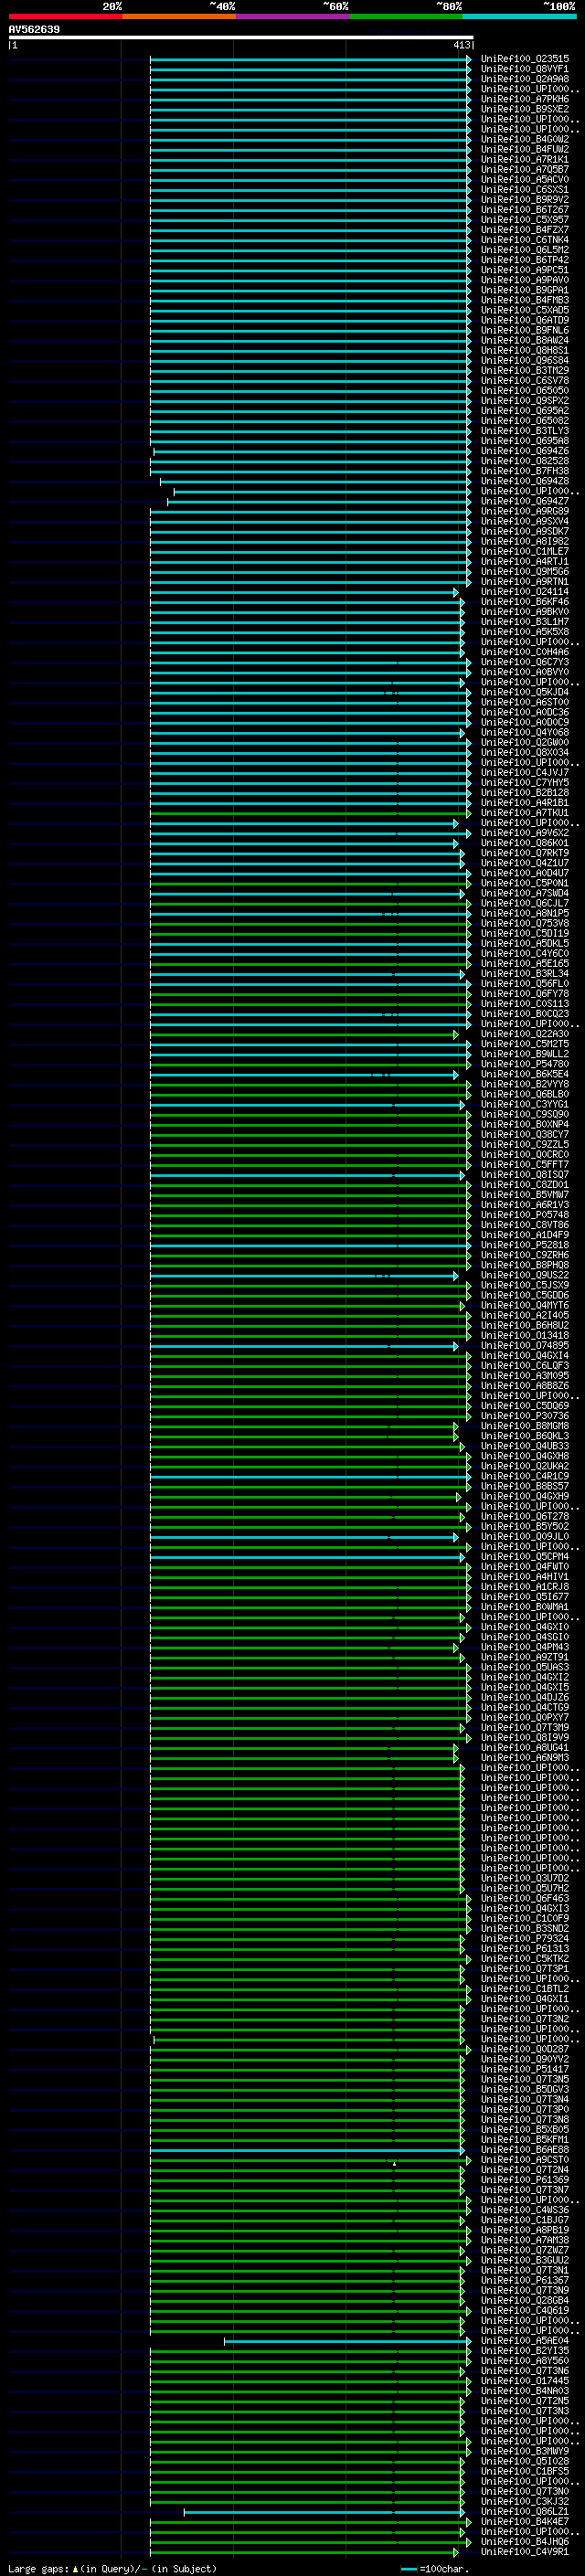Select label UniRef100_A9PC51

[524, 270]
